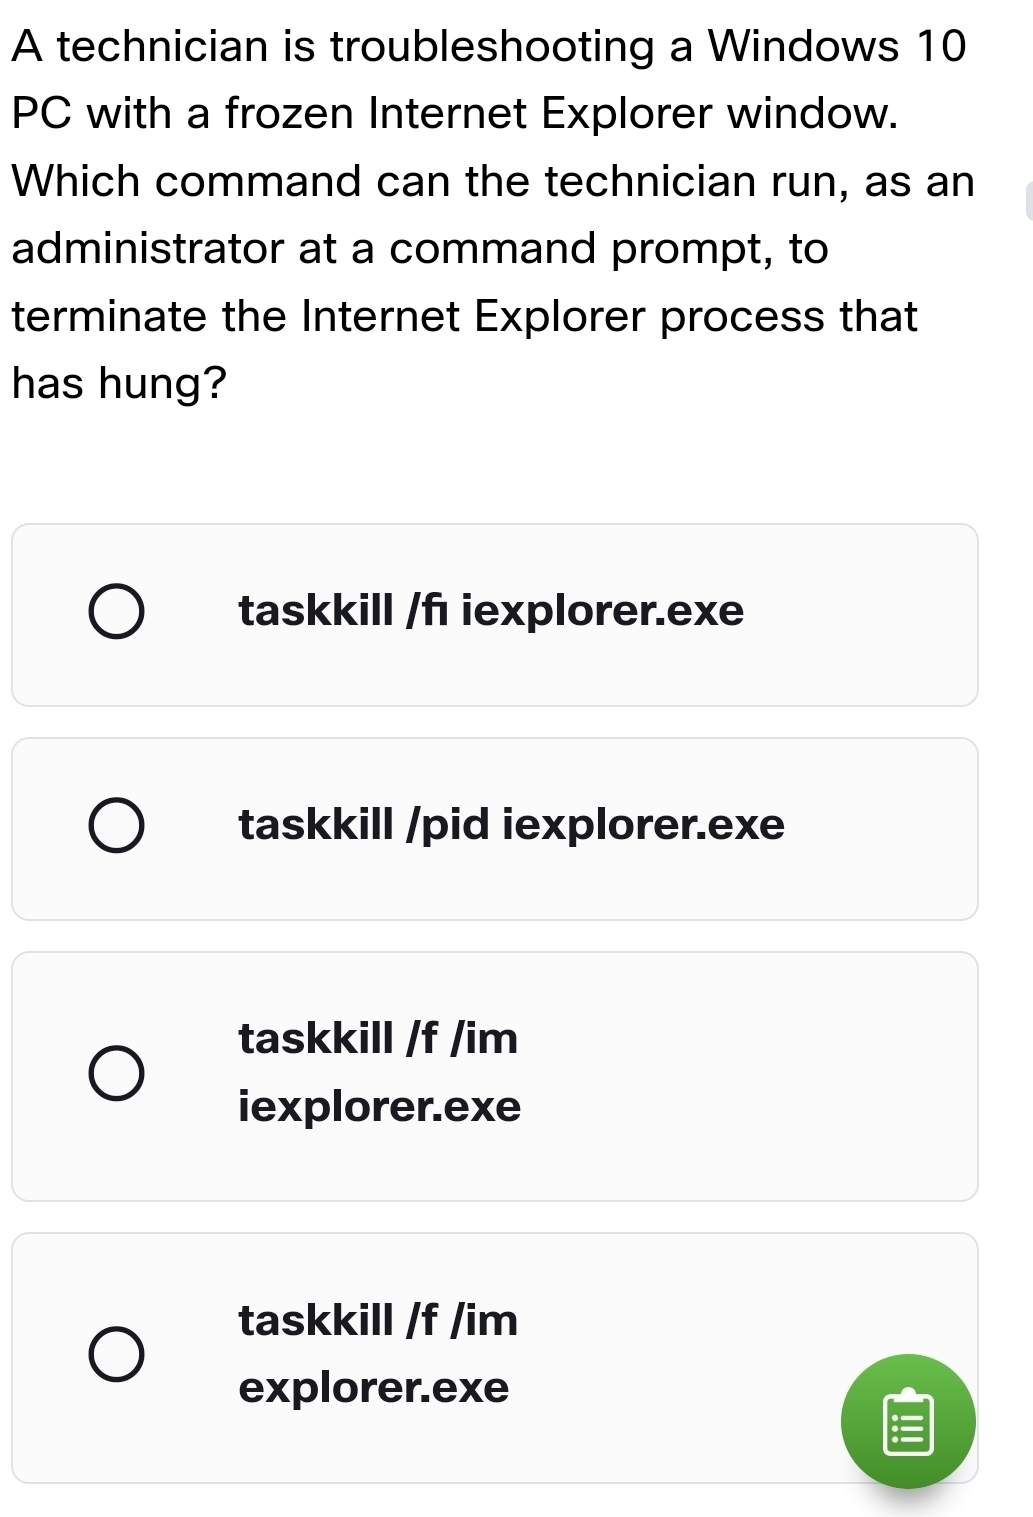Screen dimensions: 1033x1517
Task: Click the word "terminate" in the question
Action: 110,316
